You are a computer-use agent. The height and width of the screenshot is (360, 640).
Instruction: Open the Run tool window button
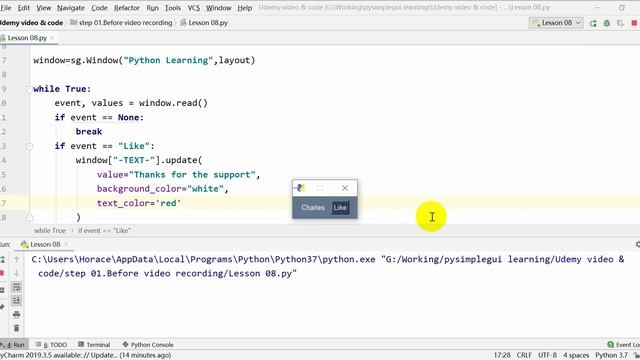coord(13,344)
